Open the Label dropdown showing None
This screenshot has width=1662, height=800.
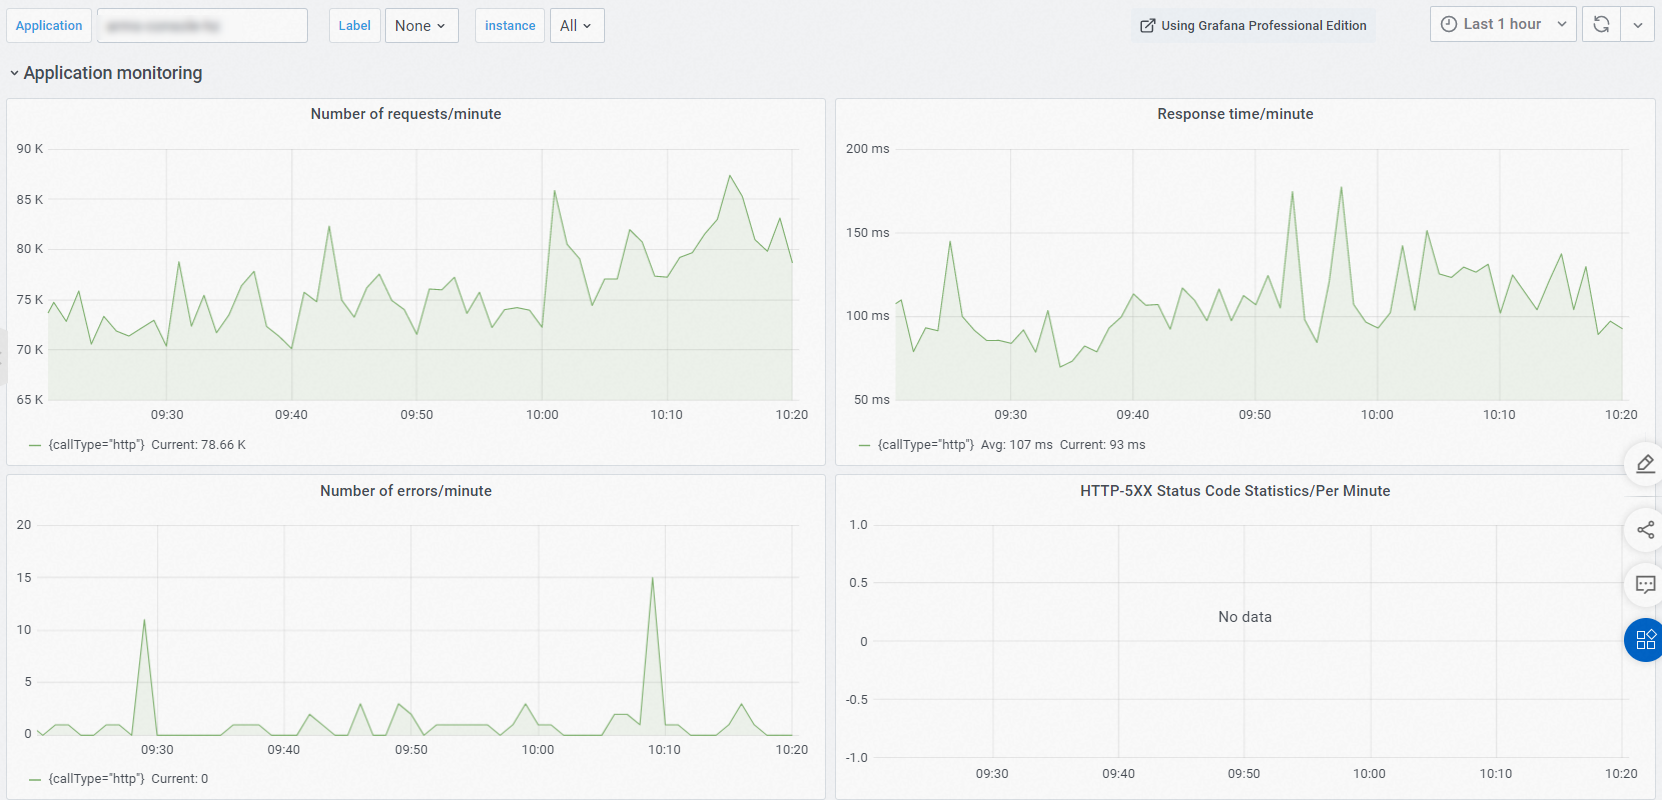pyautogui.click(x=421, y=26)
